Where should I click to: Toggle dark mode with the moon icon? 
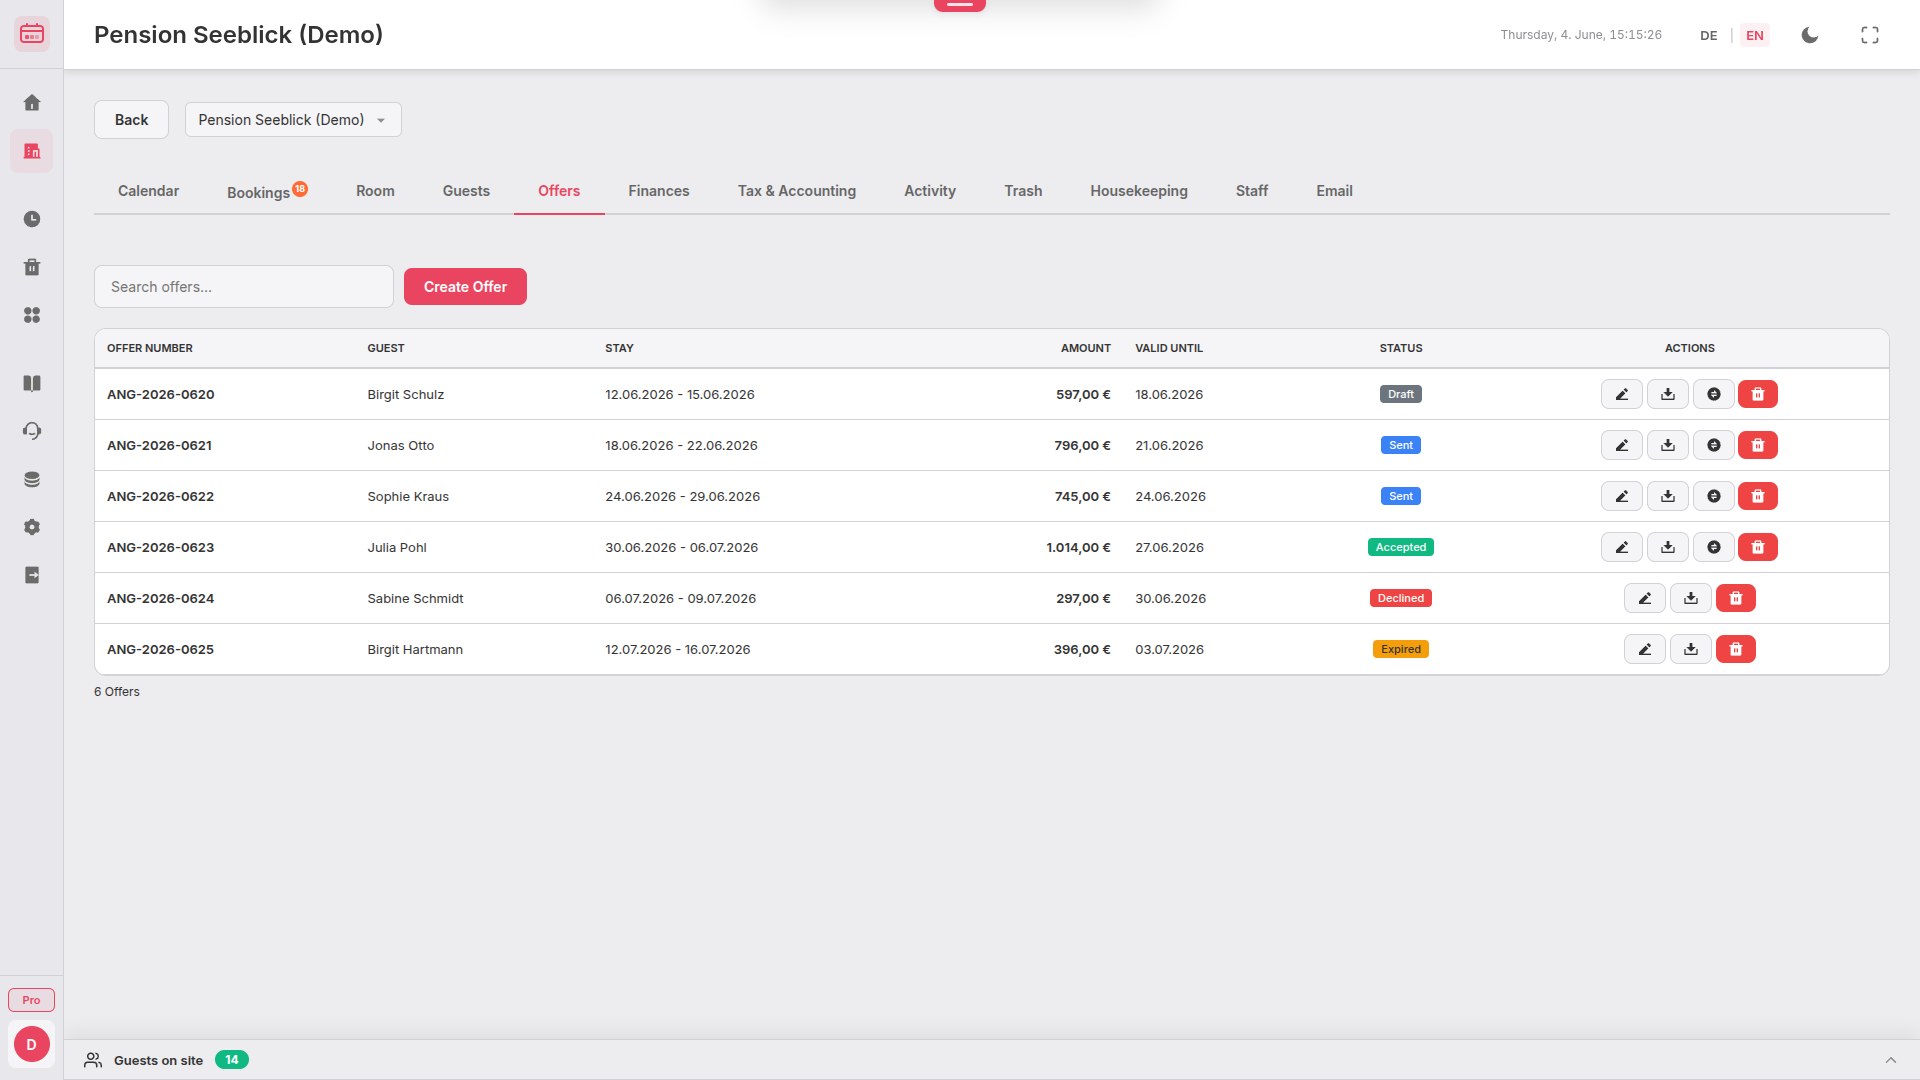[x=1810, y=35]
